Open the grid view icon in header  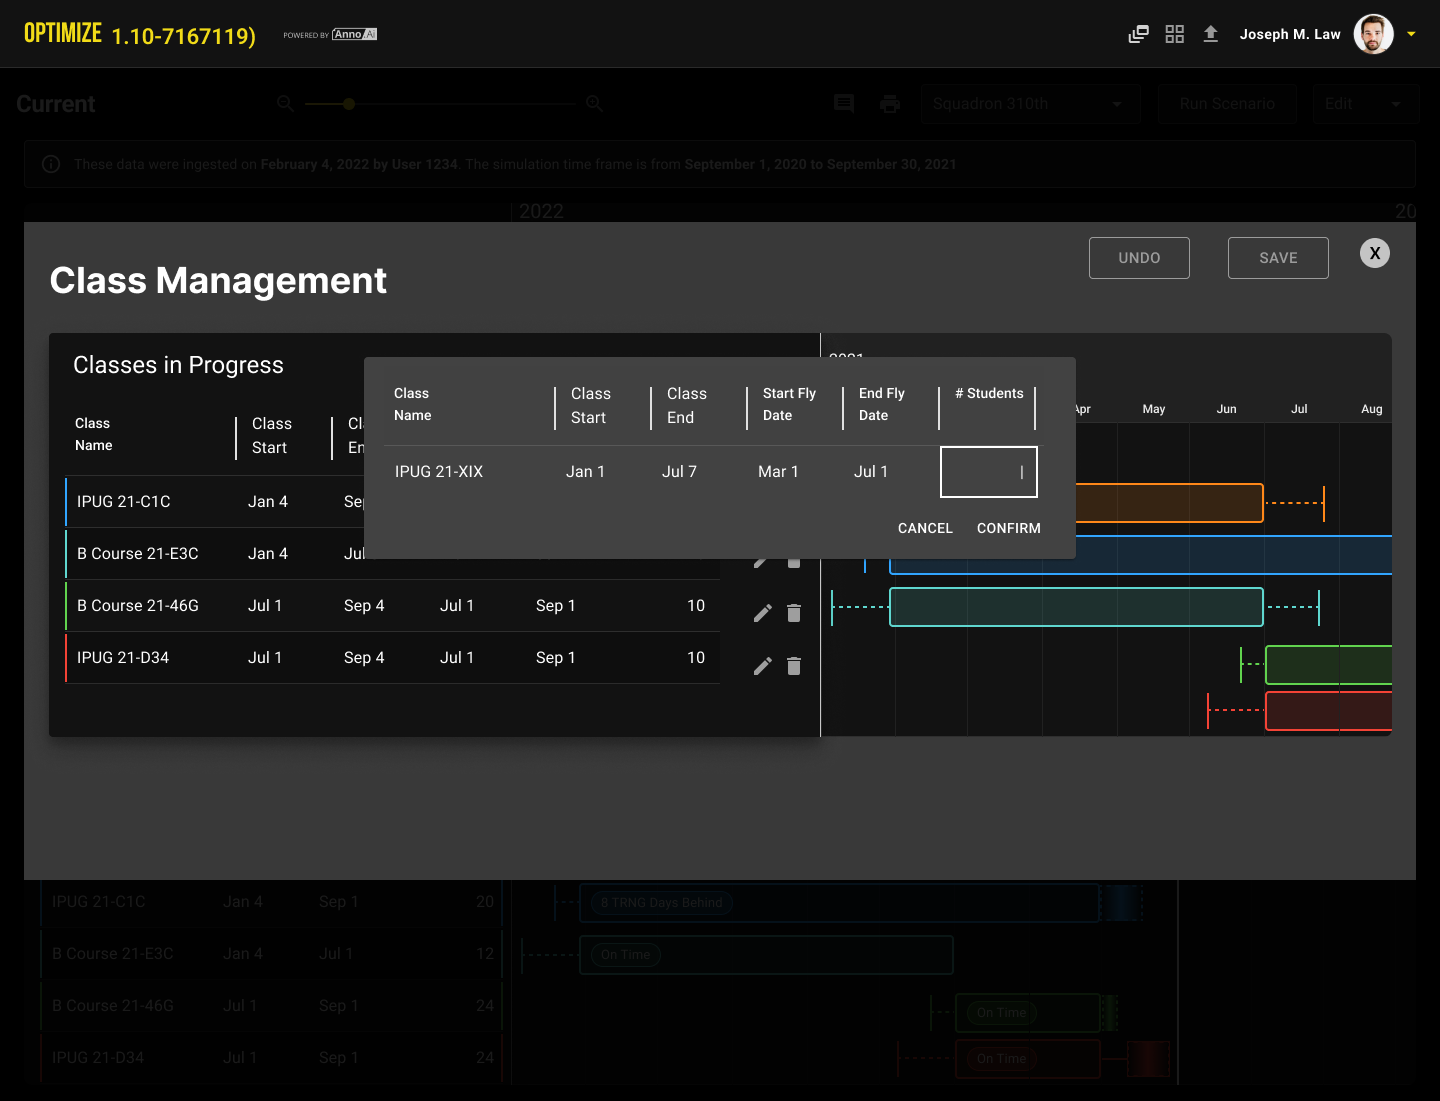pyautogui.click(x=1174, y=34)
